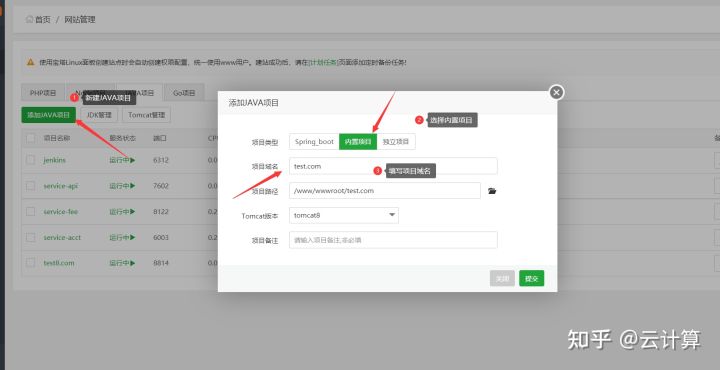
Task: Select 内置项目 project type
Action: pyautogui.click(x=358, y=142)
